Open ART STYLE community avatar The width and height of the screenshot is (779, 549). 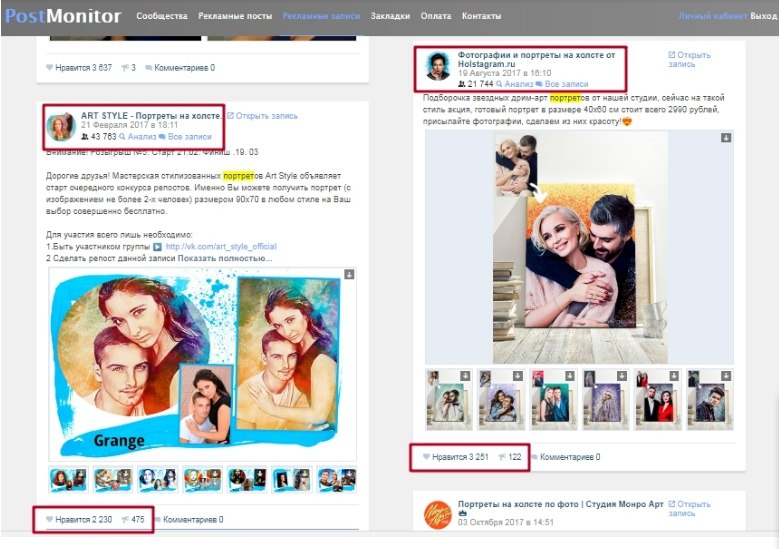[61, 127]
